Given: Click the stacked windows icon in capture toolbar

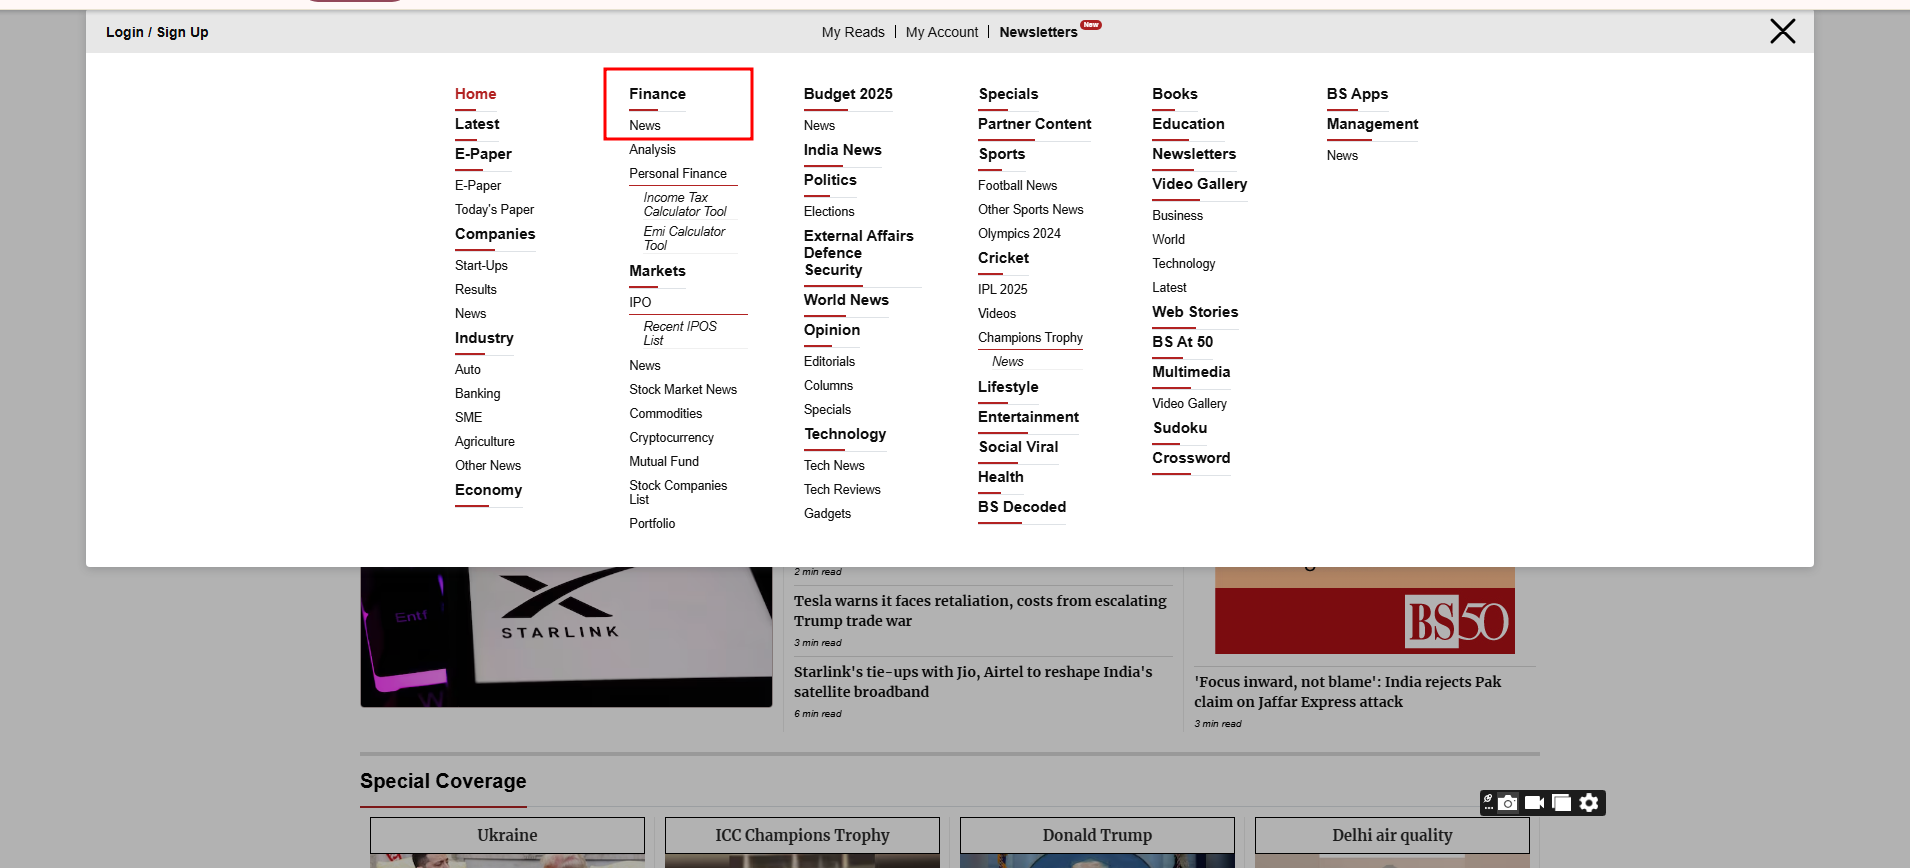Looking at the screenshot, I should coord(1561,803).
